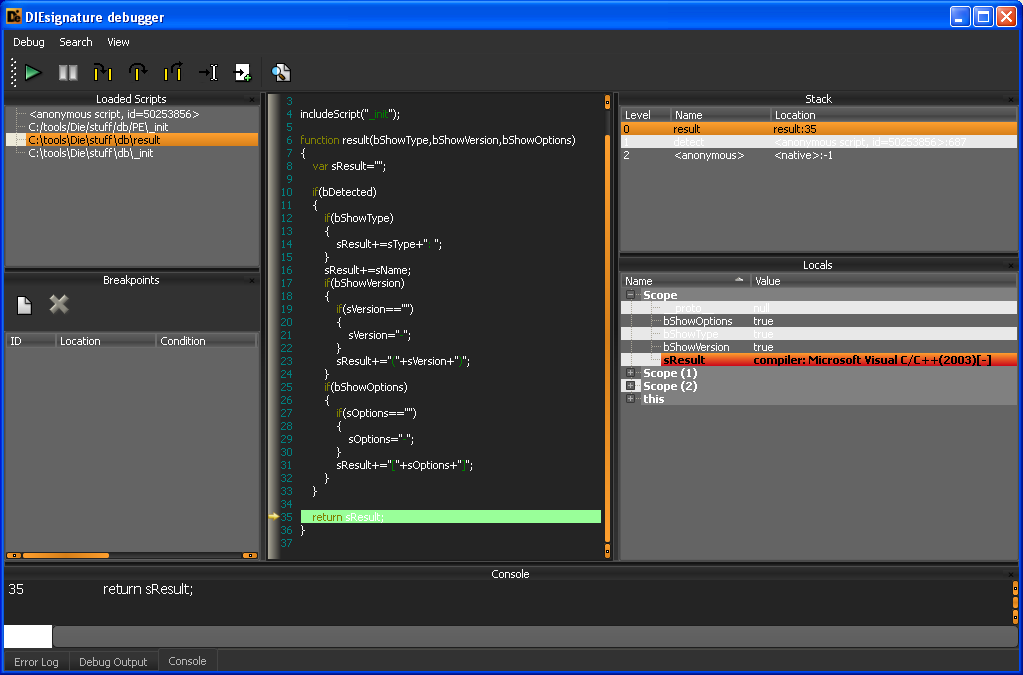The width and height of the screenshot is (1023, 675).
Task: Switch to the Error Log tab
Action: (36, 661)
